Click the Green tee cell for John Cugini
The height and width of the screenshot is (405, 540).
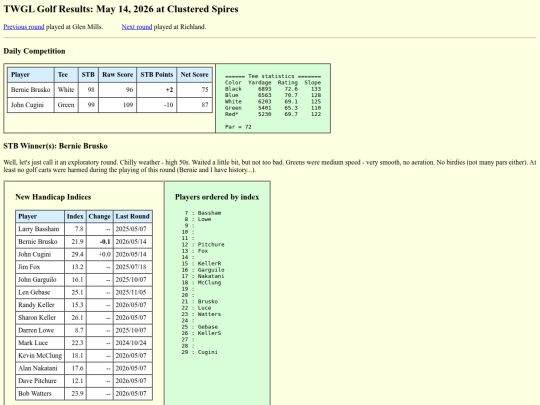click(x=66, y=105)
